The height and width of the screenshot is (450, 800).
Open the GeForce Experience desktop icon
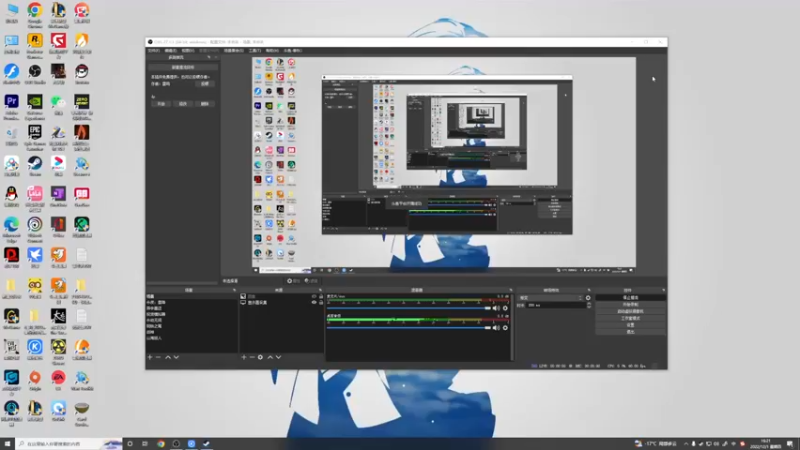point(35,107)
